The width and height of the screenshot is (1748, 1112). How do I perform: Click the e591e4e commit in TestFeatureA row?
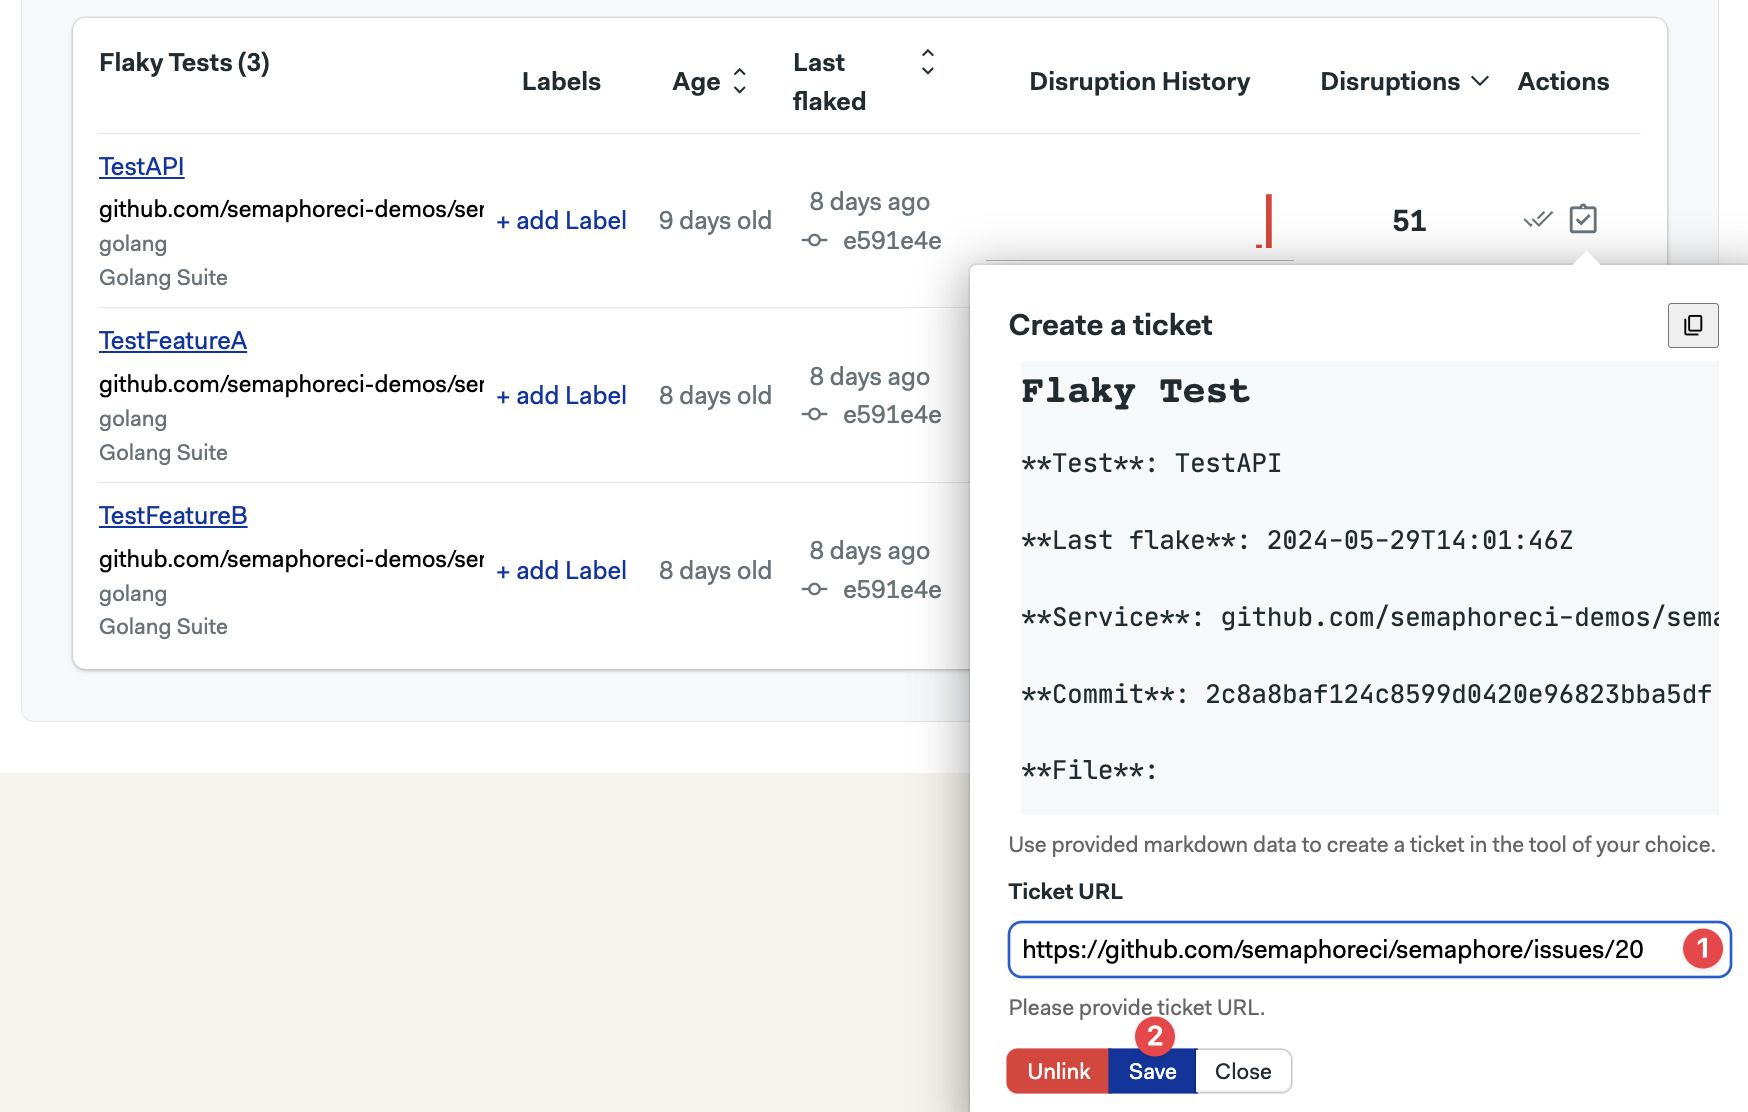point(892,414)
